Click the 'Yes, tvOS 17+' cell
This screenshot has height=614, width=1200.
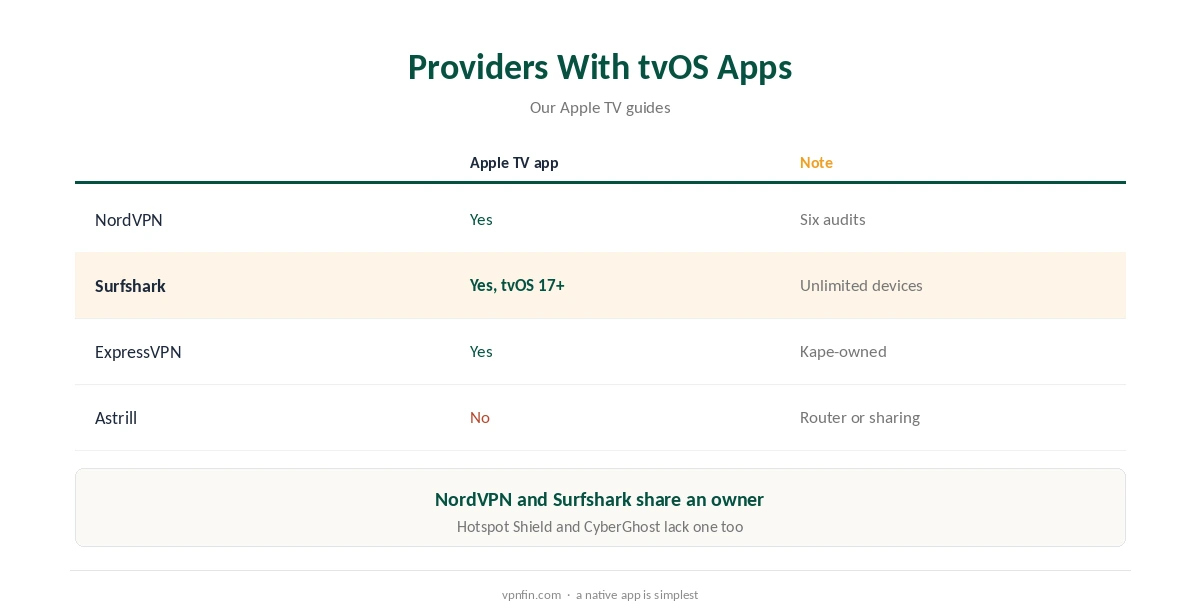tap(517, 285)
